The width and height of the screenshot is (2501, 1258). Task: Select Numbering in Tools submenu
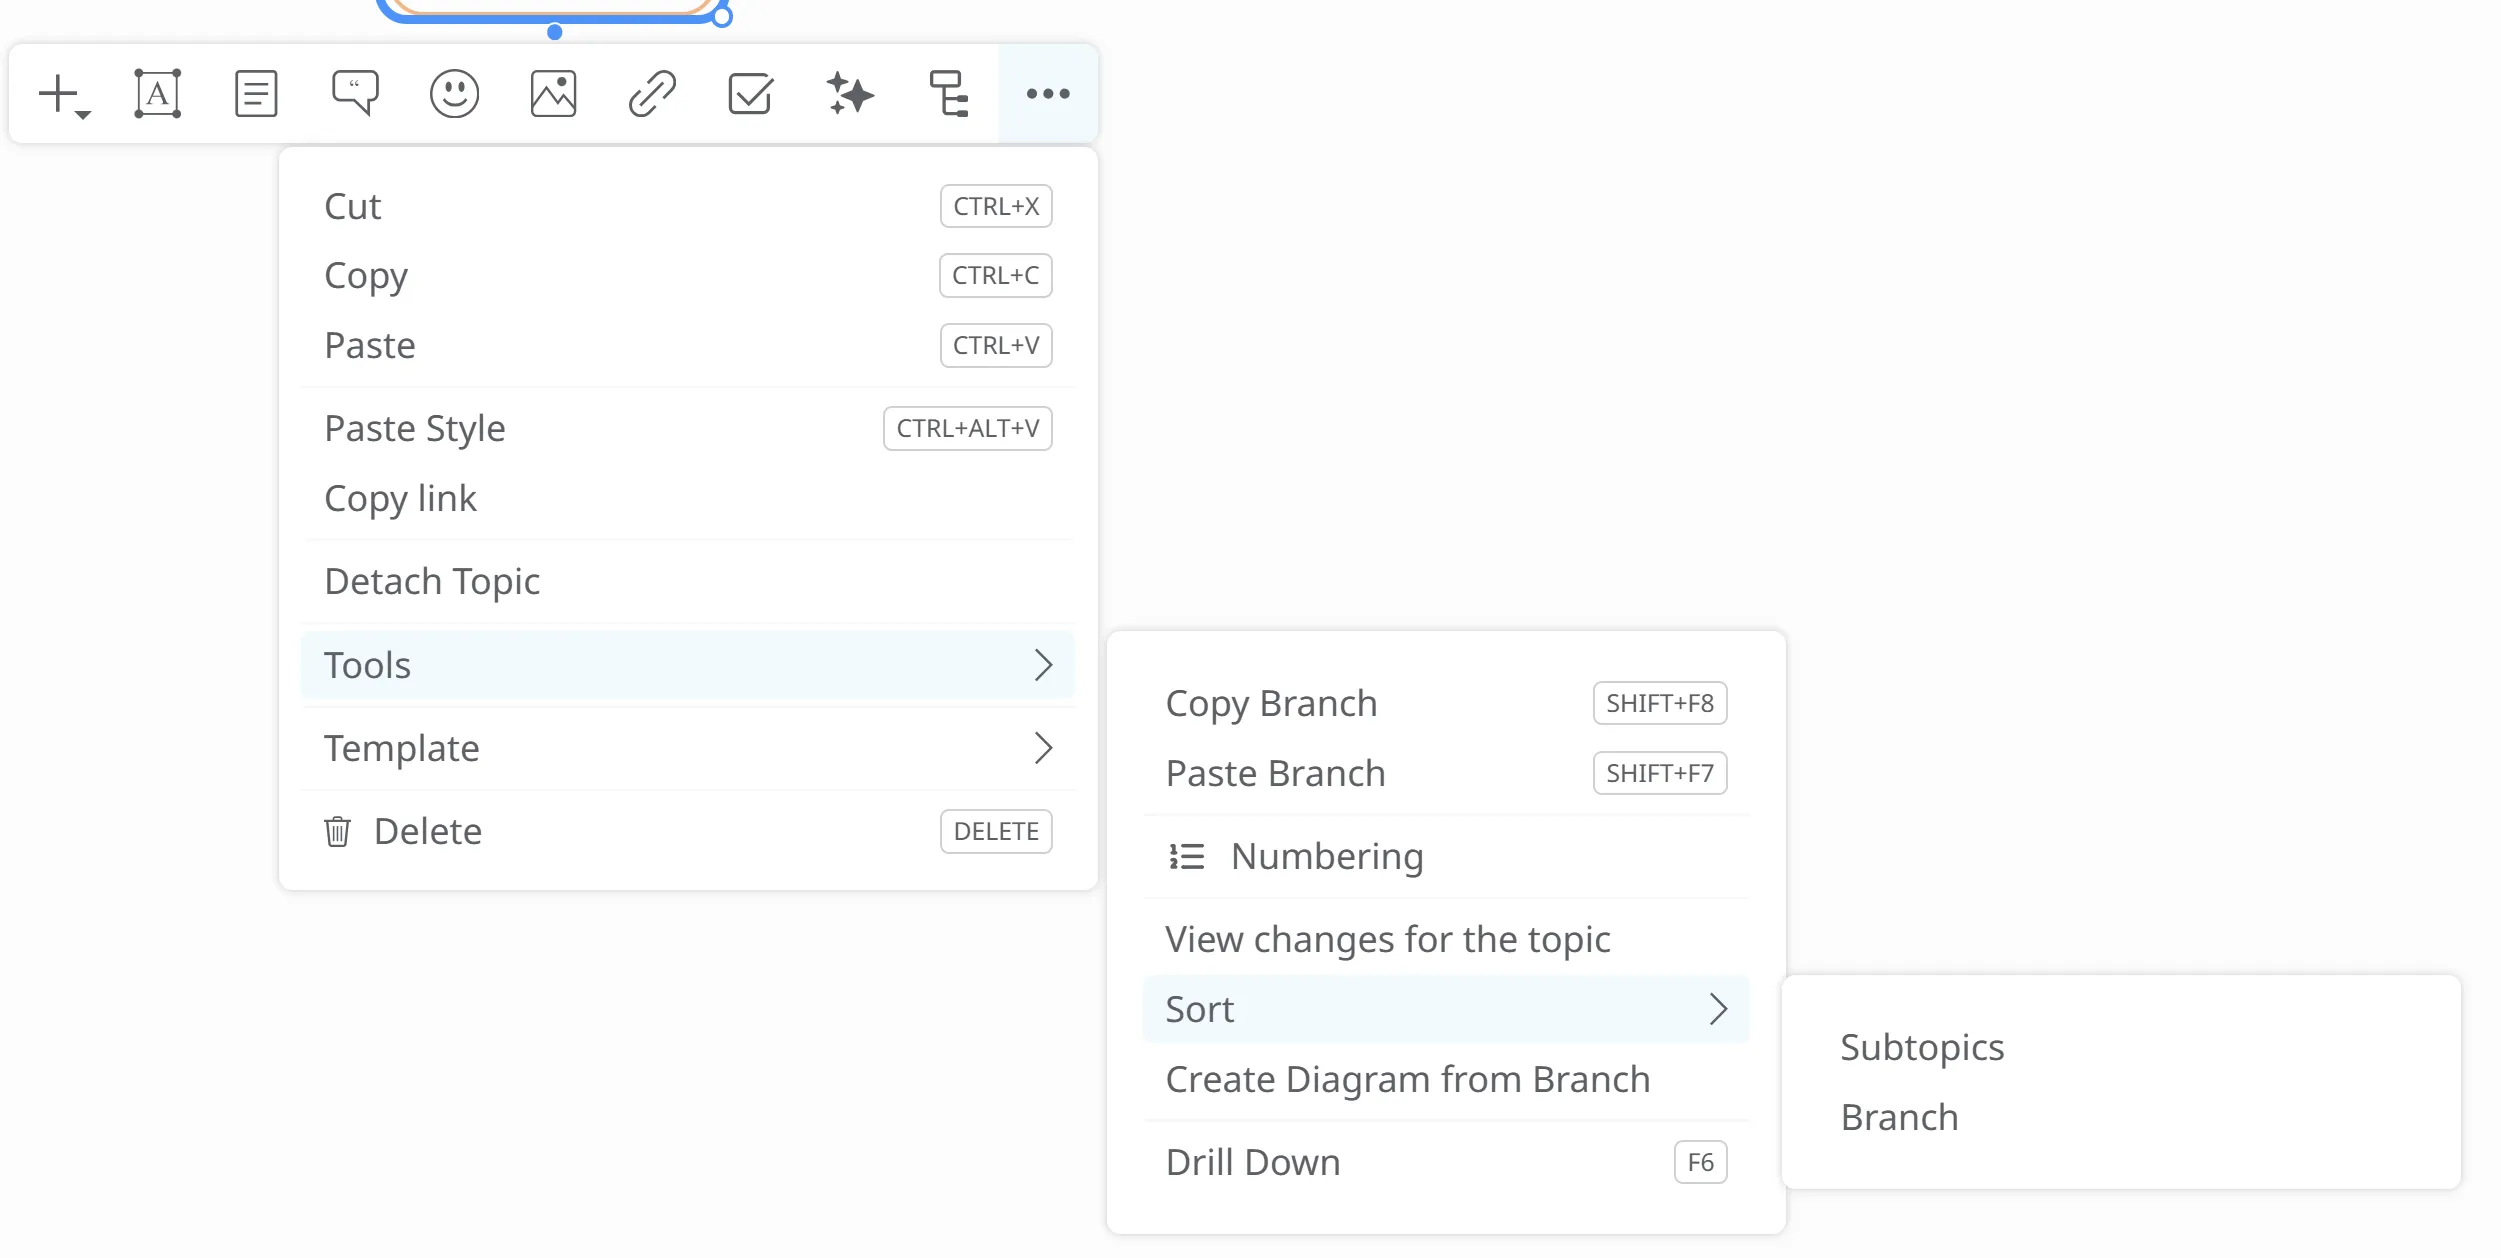coord(1326,856)
